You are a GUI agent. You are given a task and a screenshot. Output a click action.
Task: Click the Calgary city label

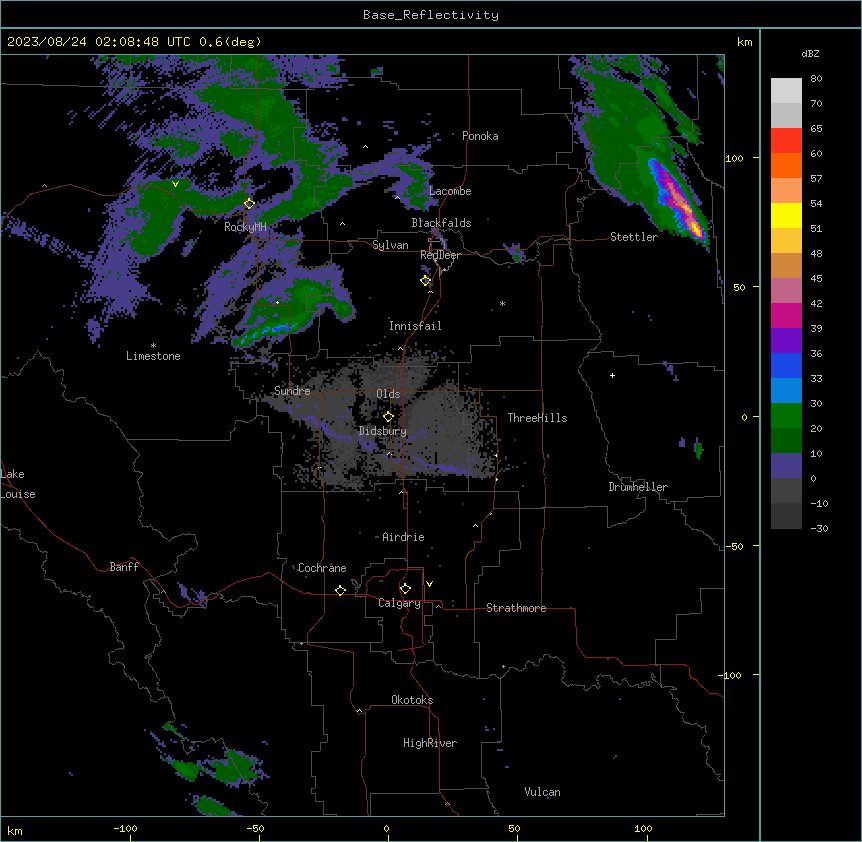tap(399, 603)
